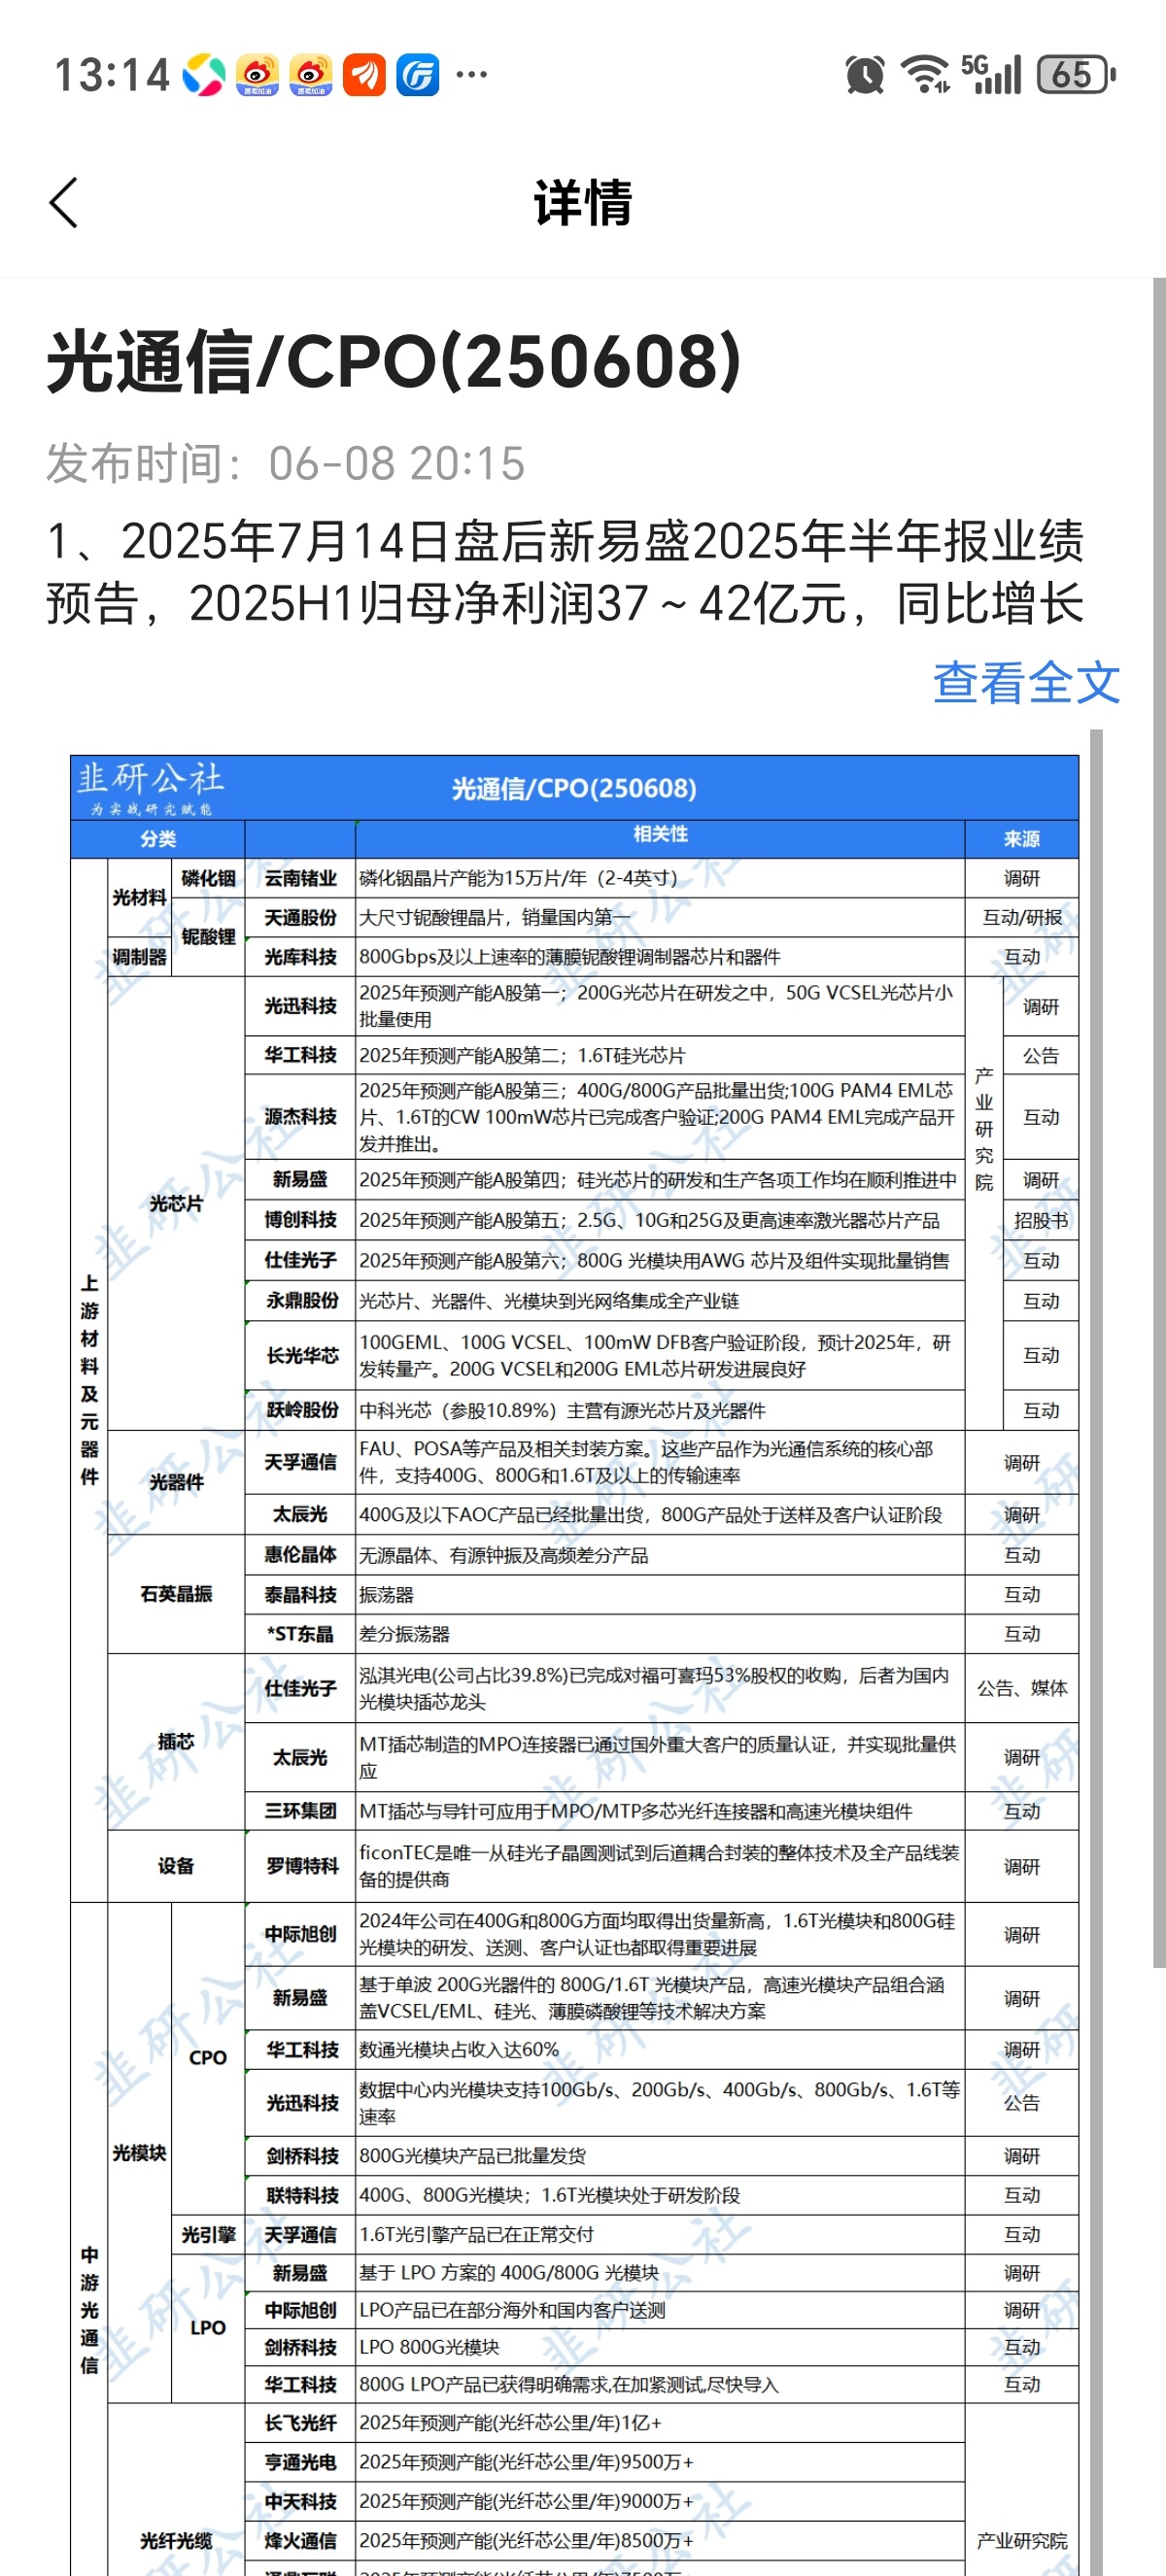Tap the 光芯片 category cell
Screen dimensions: 1166x2576
pos(176,1204)
